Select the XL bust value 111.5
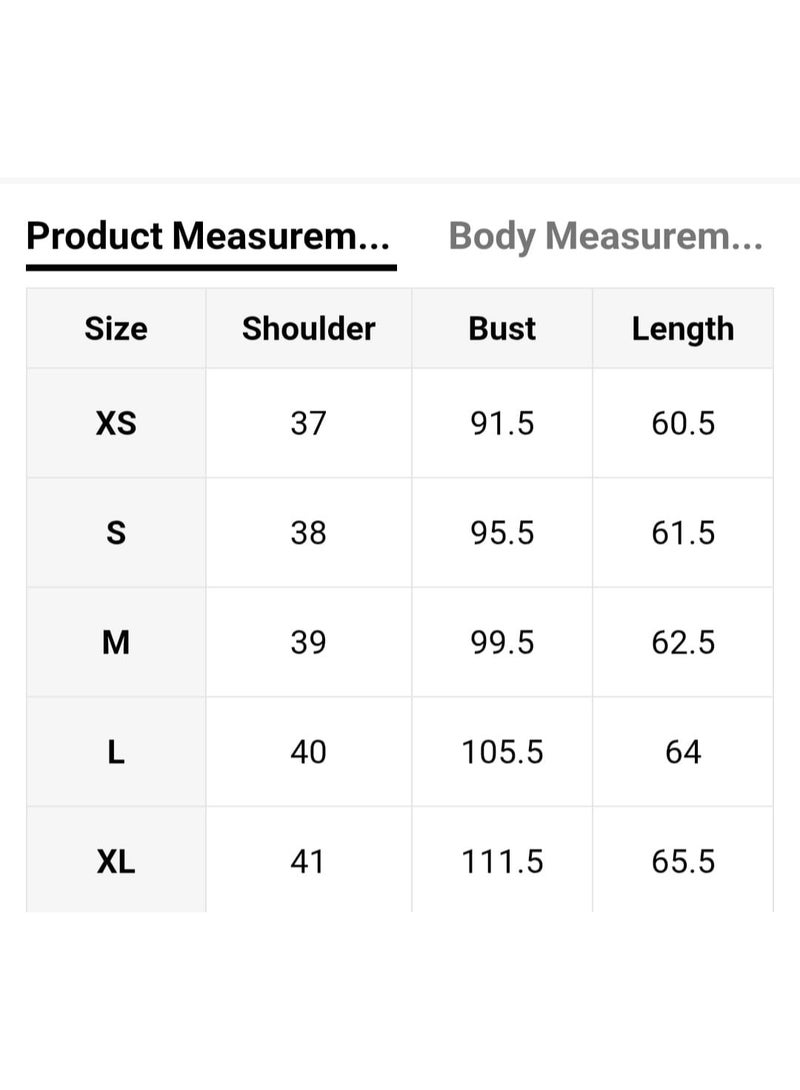800x1090 pixels. pos(502,861)
